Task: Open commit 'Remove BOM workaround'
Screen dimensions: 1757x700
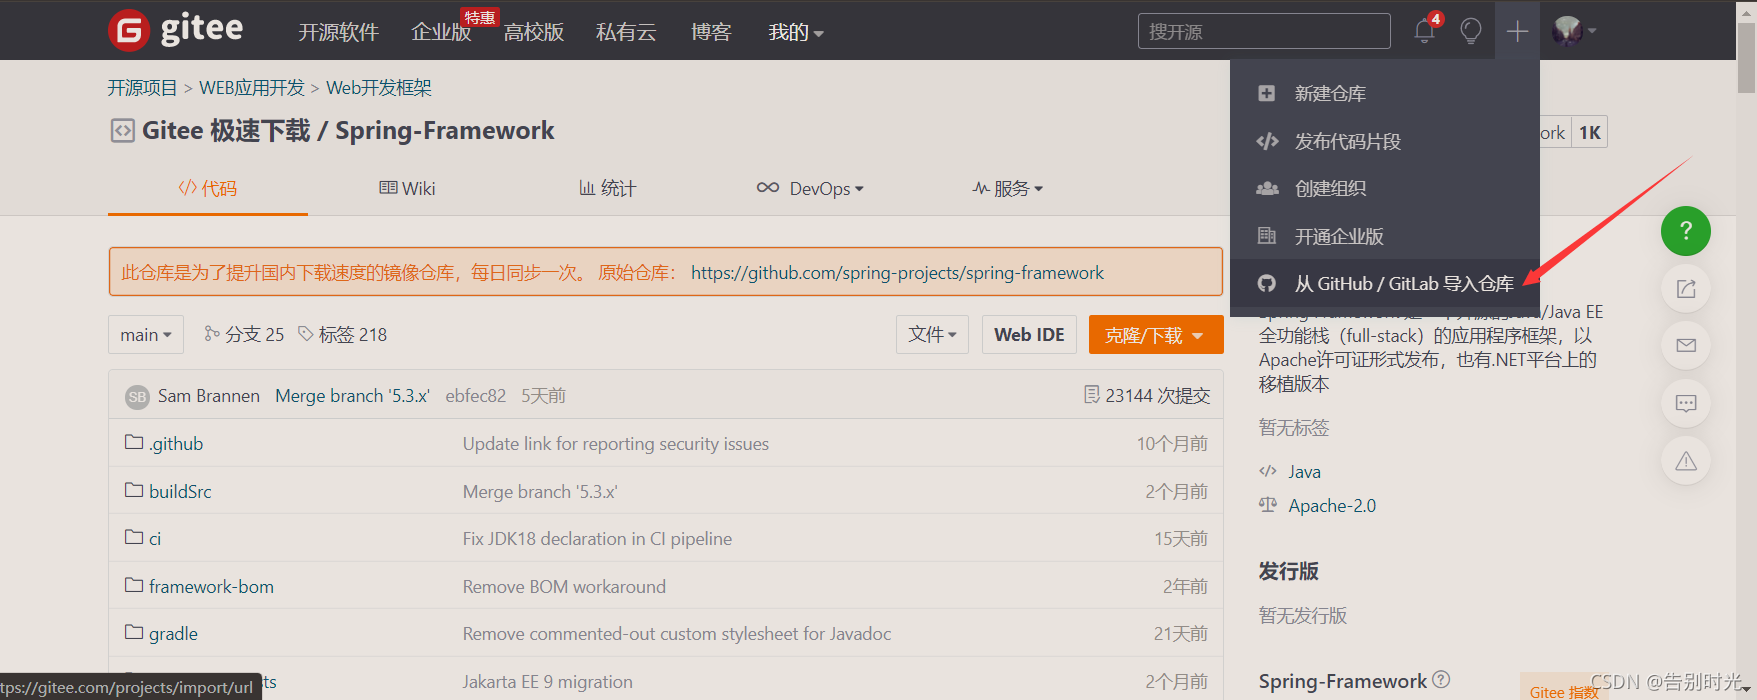Action: pos(564,586)
